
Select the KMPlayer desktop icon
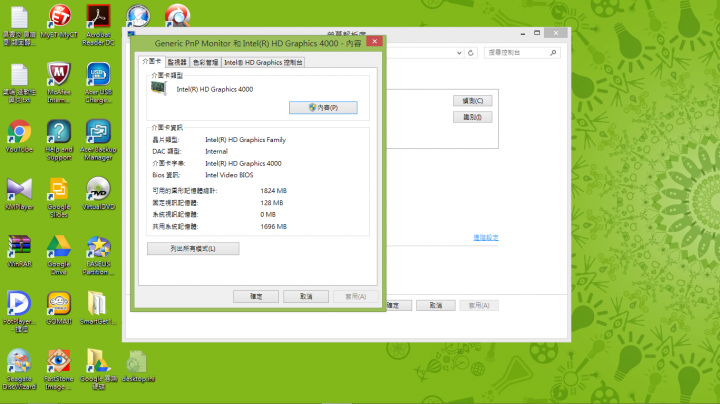coord(19,193)
